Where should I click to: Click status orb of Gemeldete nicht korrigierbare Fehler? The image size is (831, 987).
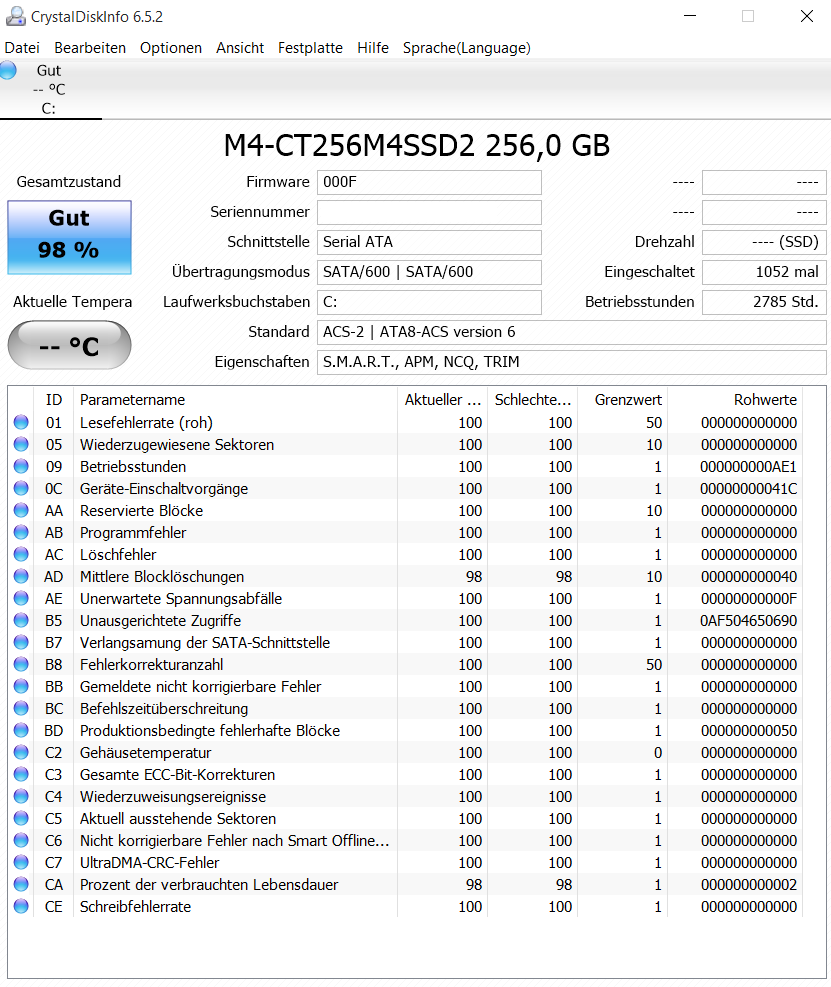(21, 686)
